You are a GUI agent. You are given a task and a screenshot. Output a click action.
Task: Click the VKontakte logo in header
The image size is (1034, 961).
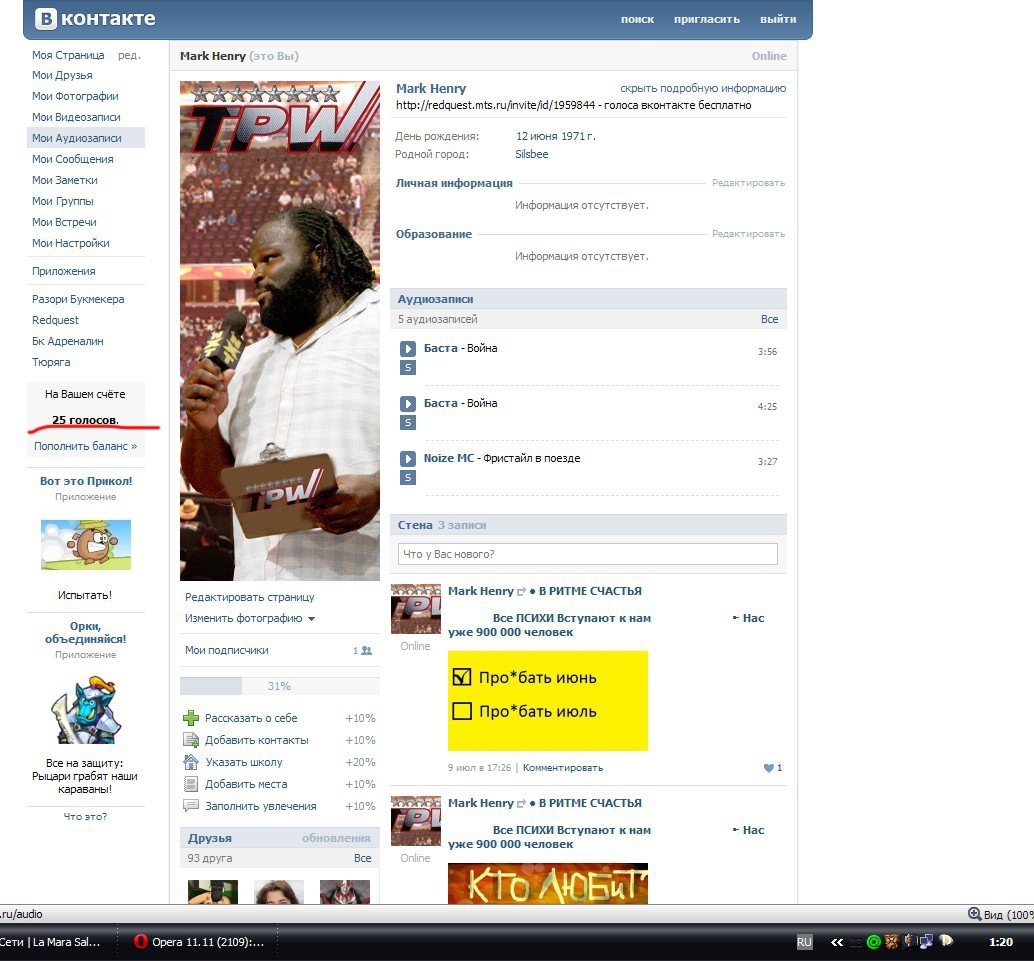[95, 18]
